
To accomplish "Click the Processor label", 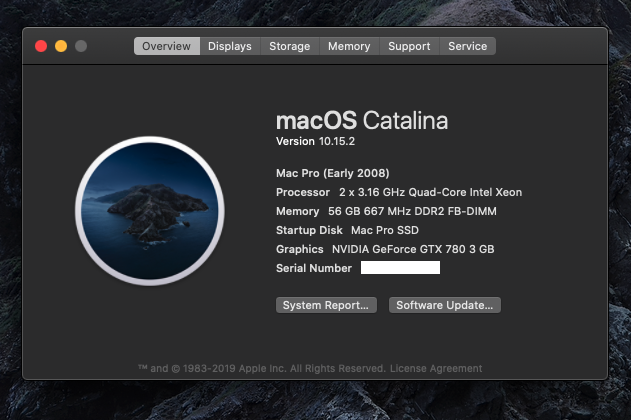I will 303,192.
